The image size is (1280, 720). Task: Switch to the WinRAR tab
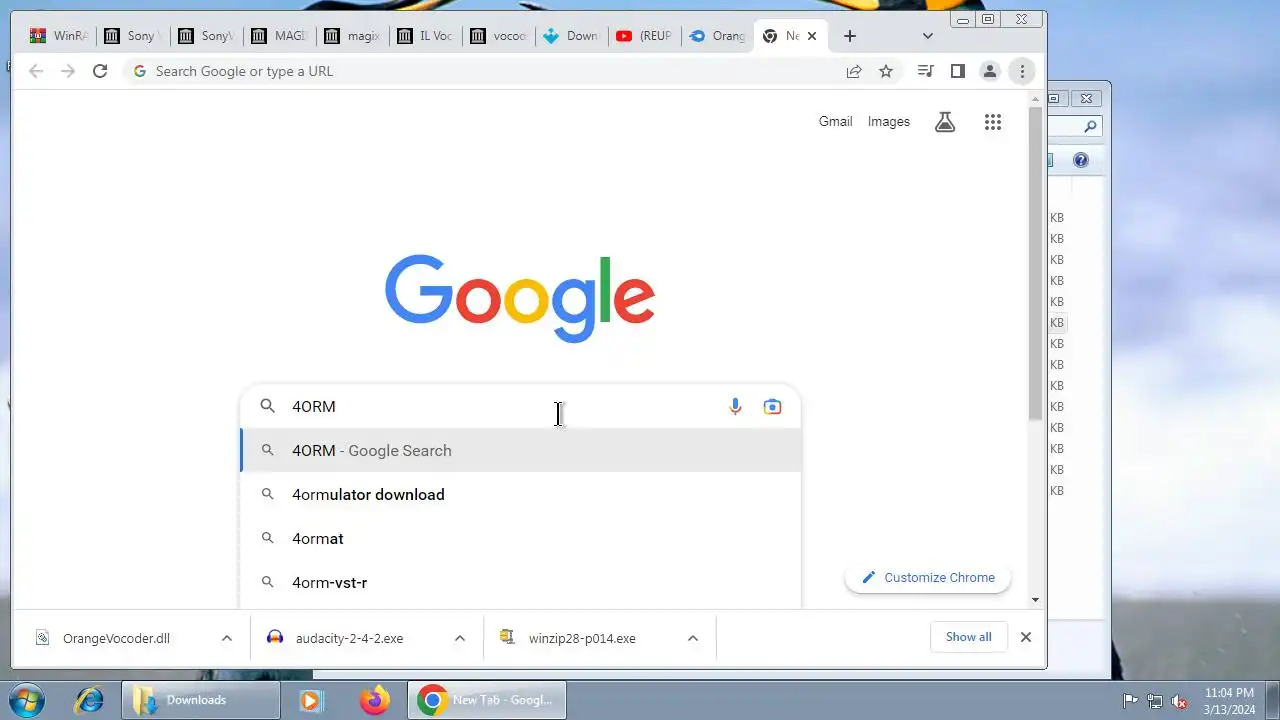(x=59, y=36)
